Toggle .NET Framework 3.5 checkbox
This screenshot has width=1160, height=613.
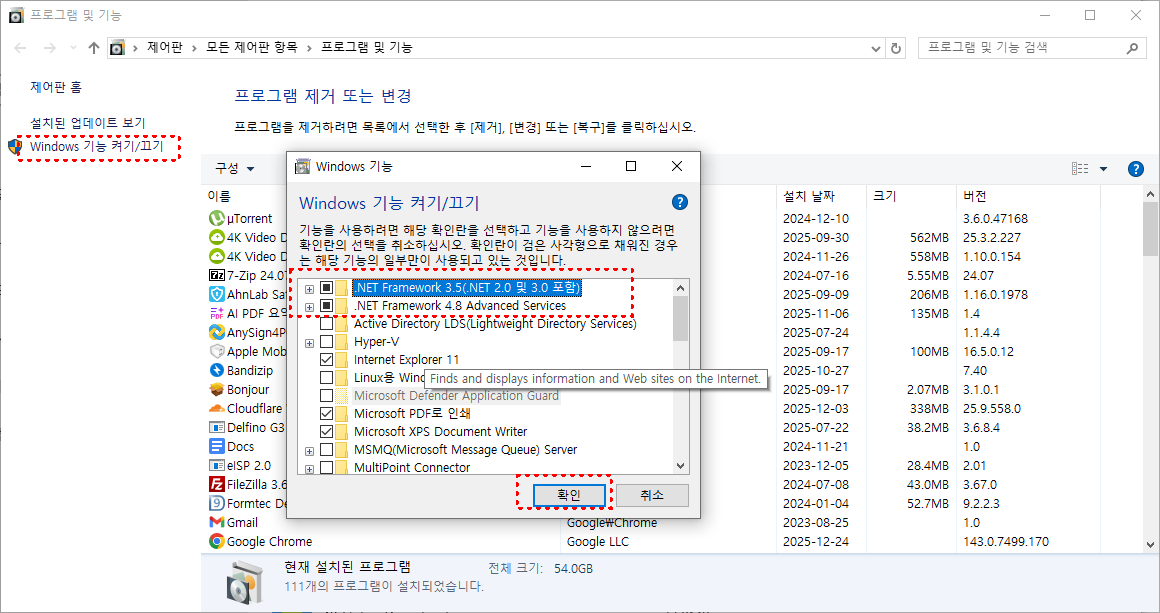tap(326, 288)
